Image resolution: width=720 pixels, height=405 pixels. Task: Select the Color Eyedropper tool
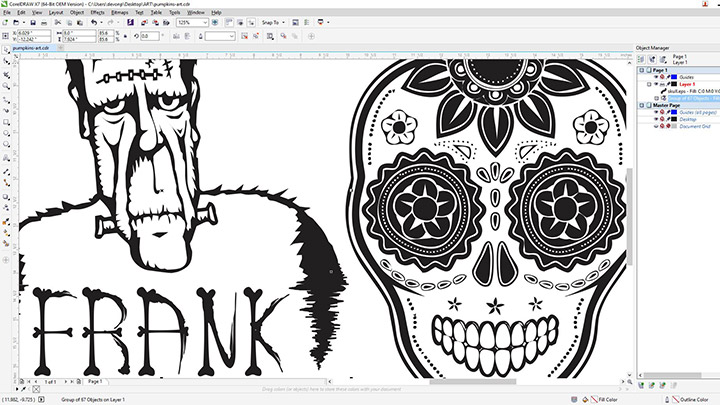[x=6, y=222]
